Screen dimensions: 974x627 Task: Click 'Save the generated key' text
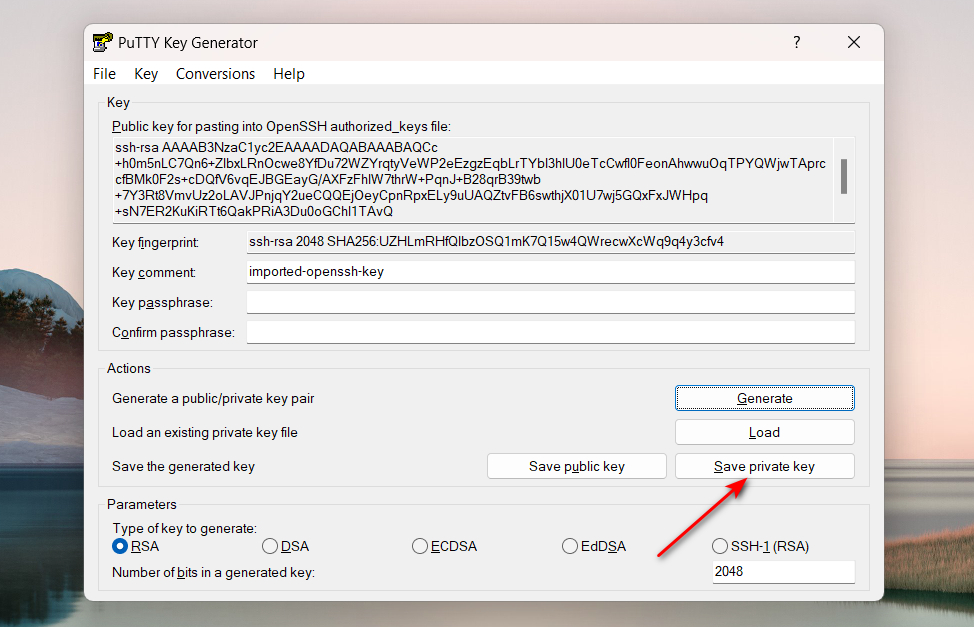point(183,467)
